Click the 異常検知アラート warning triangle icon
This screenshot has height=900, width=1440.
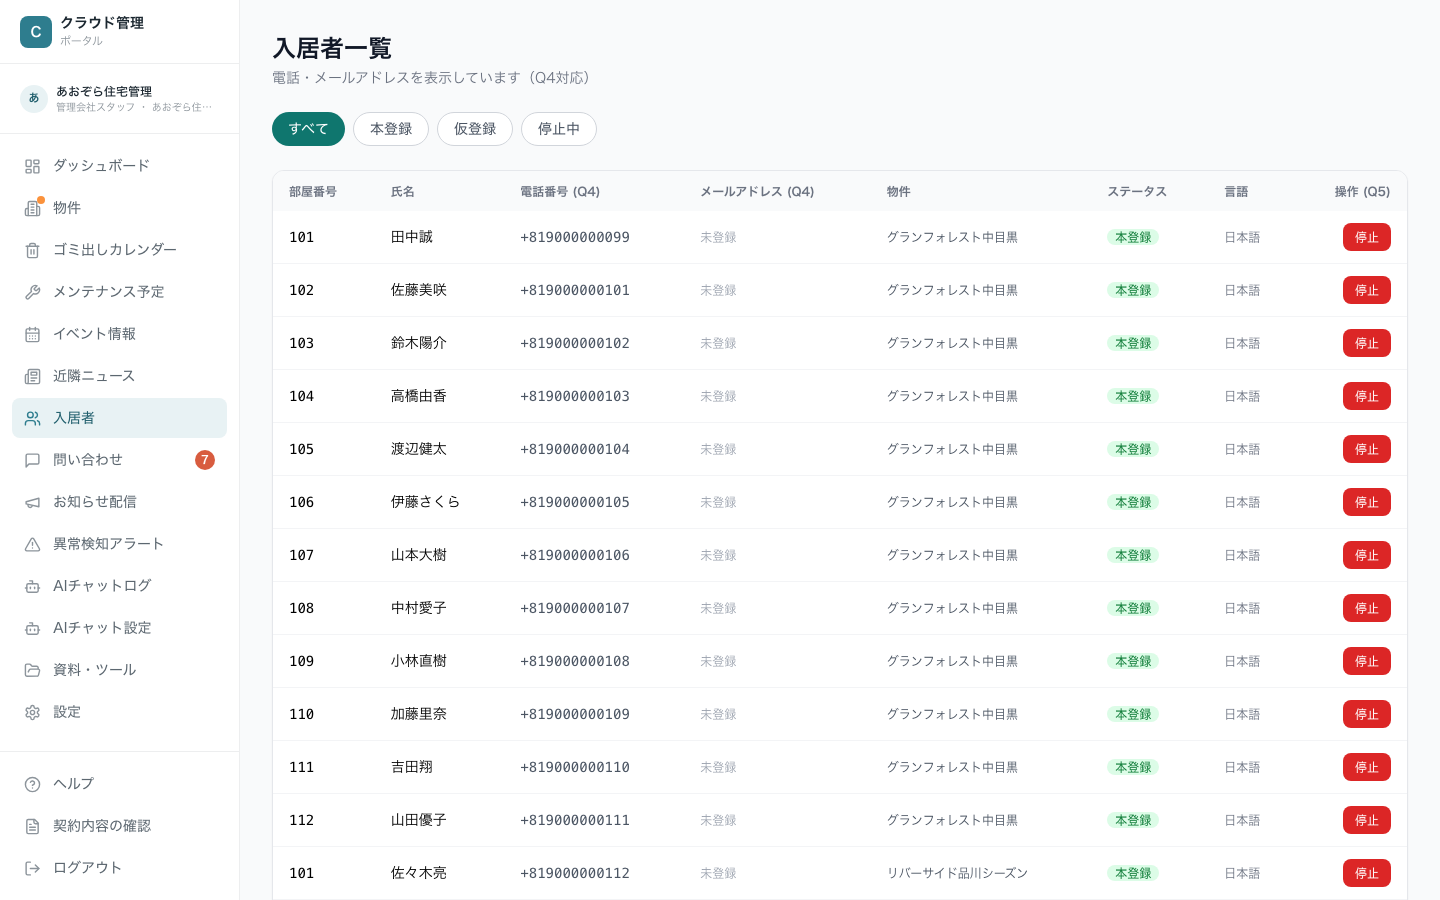[33, 544]
